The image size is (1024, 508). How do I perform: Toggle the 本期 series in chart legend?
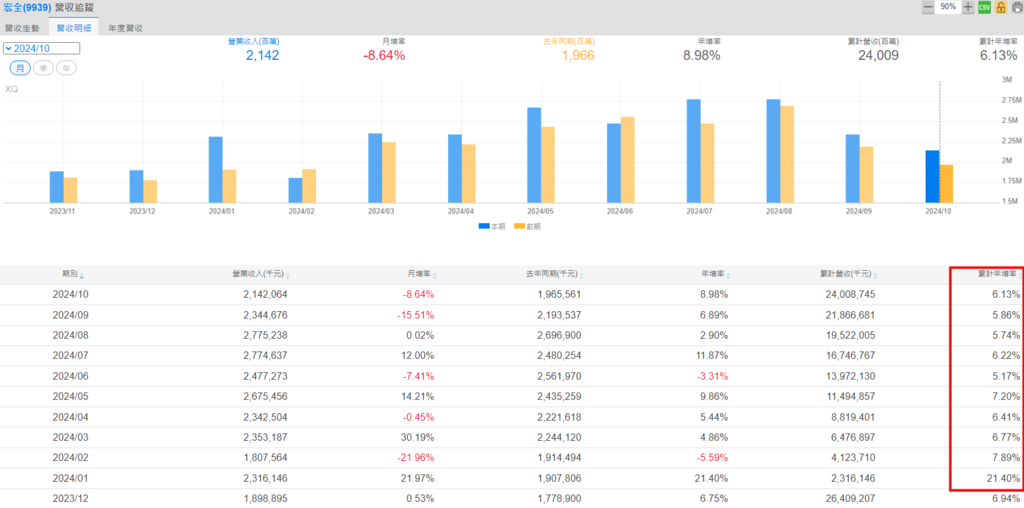pyautogui.click(x=490, y=226)
